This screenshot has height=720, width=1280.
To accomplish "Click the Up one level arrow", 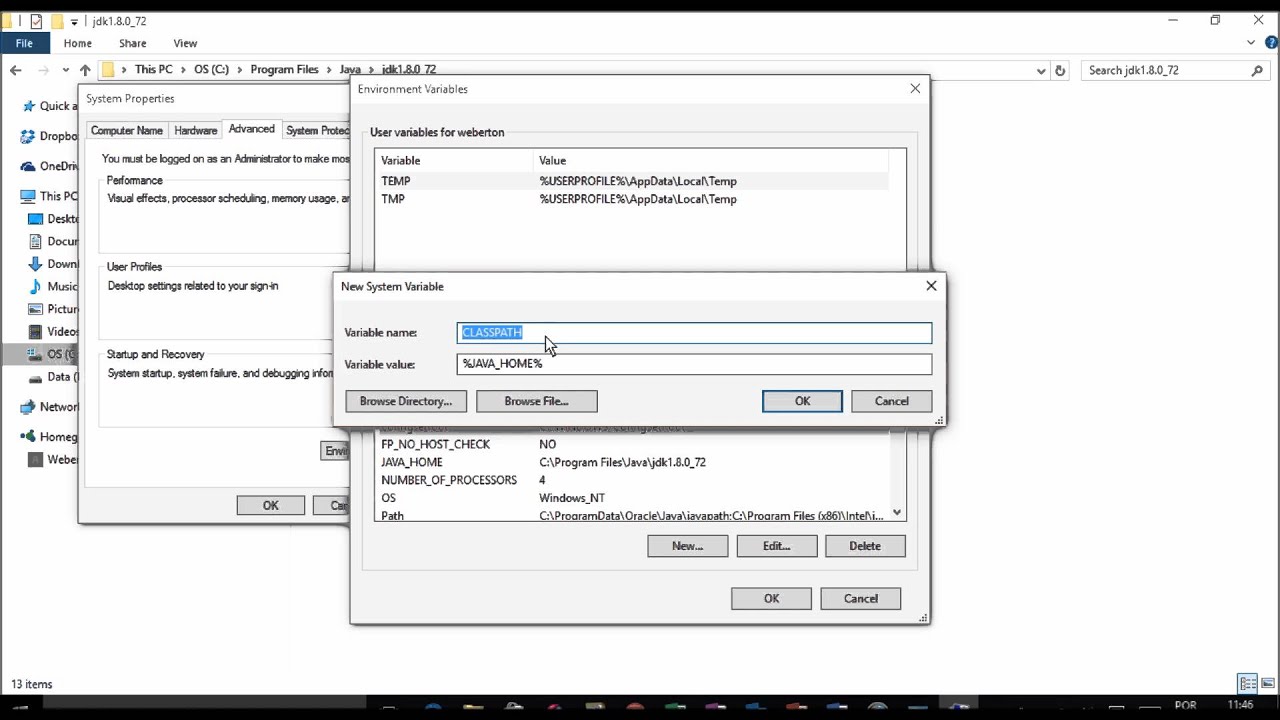I will pos(85,70).
